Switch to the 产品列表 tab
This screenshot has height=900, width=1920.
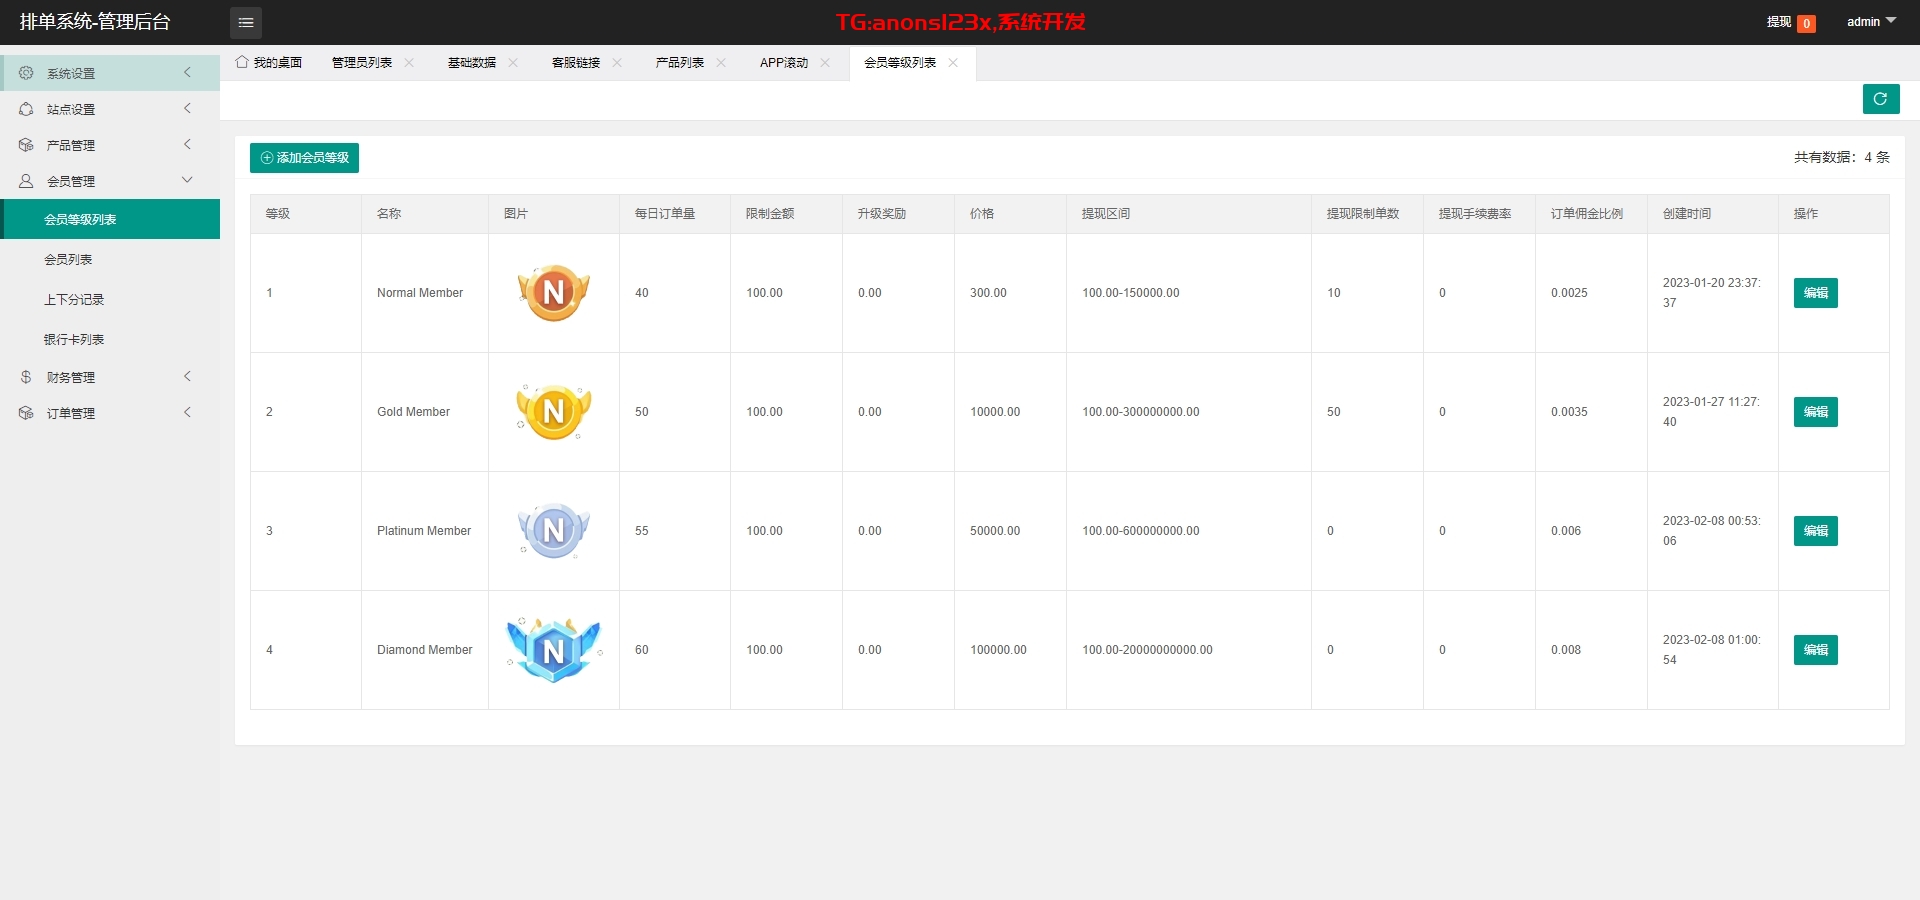pos(679,63)
